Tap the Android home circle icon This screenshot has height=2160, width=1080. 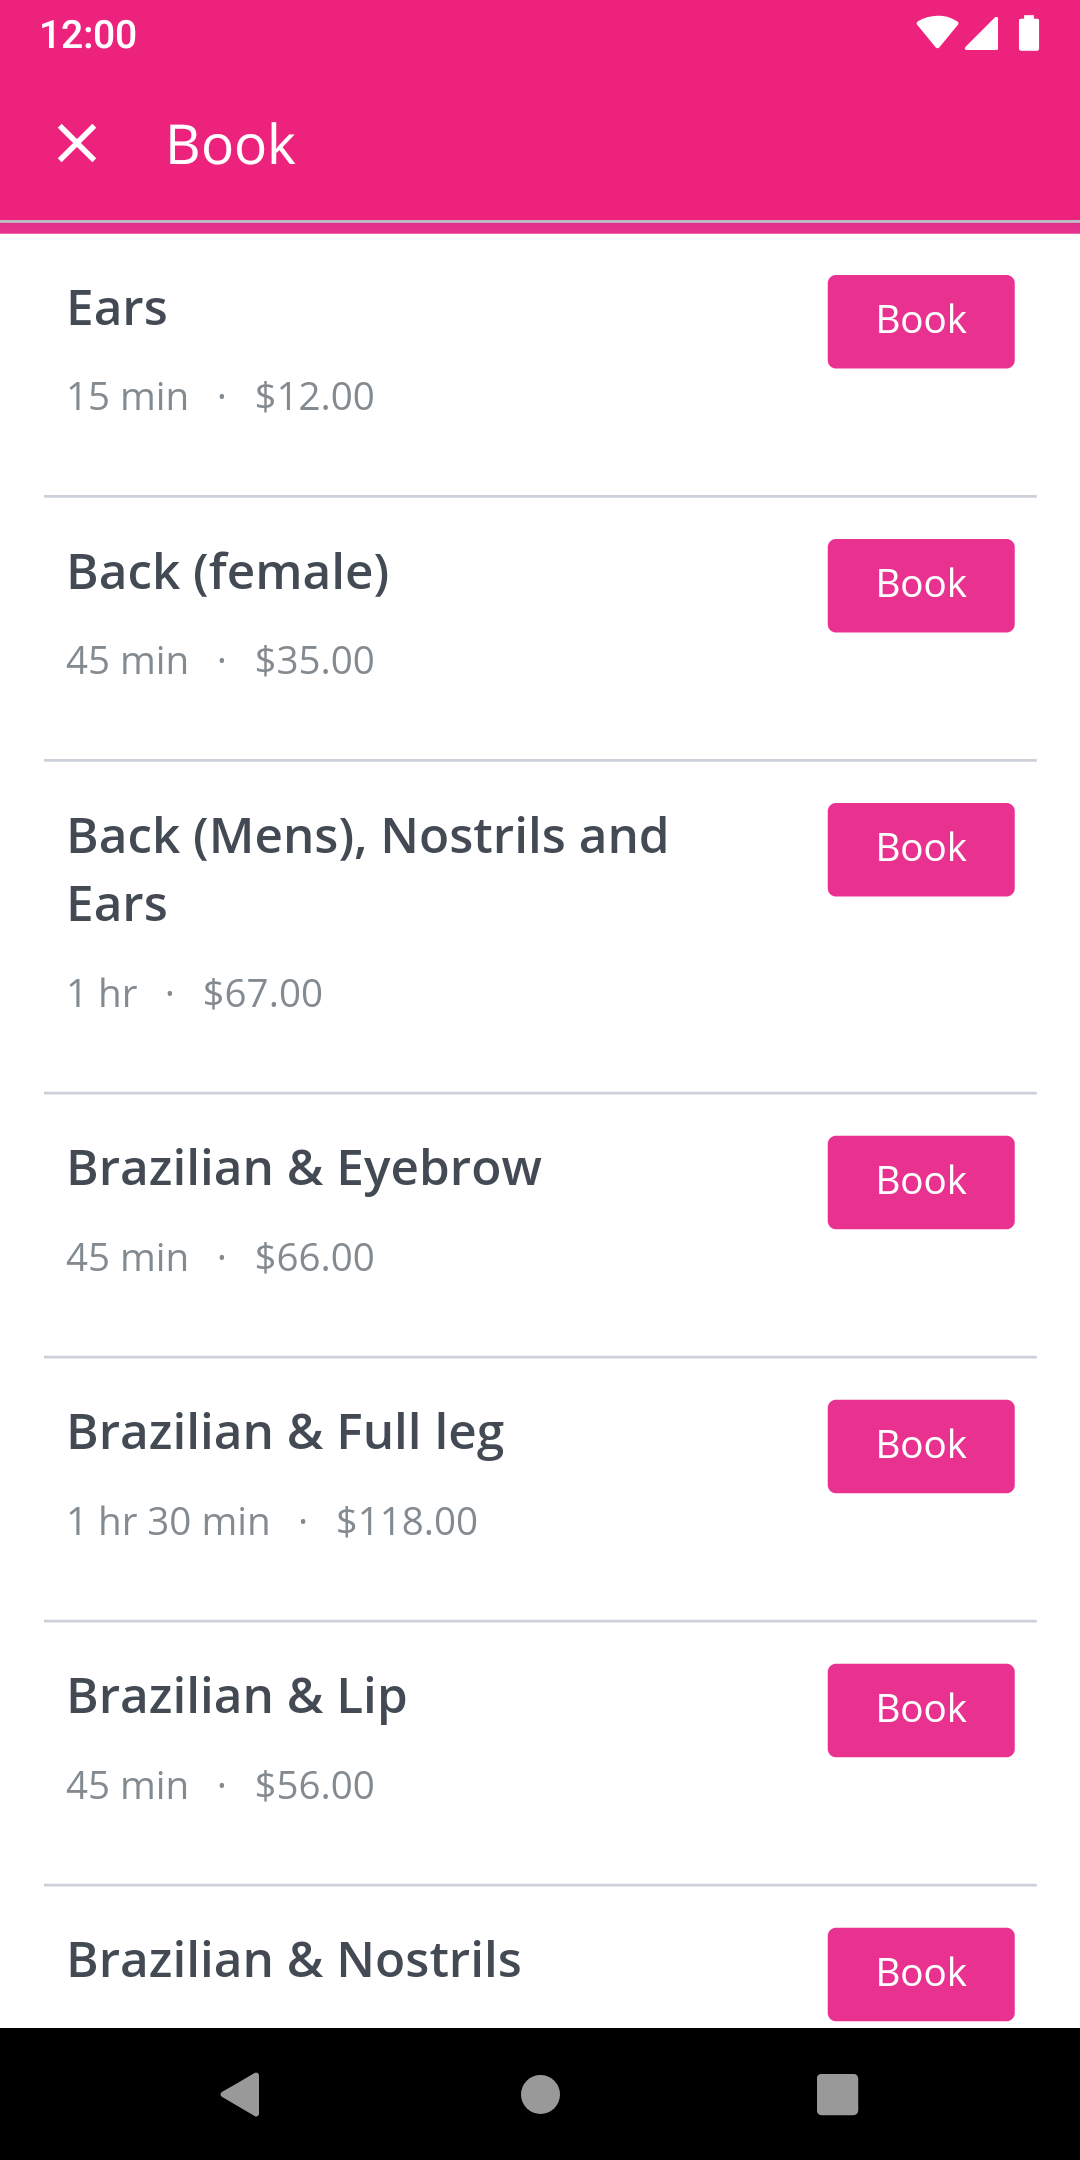pyautogui.click(x=540, y=2094)
